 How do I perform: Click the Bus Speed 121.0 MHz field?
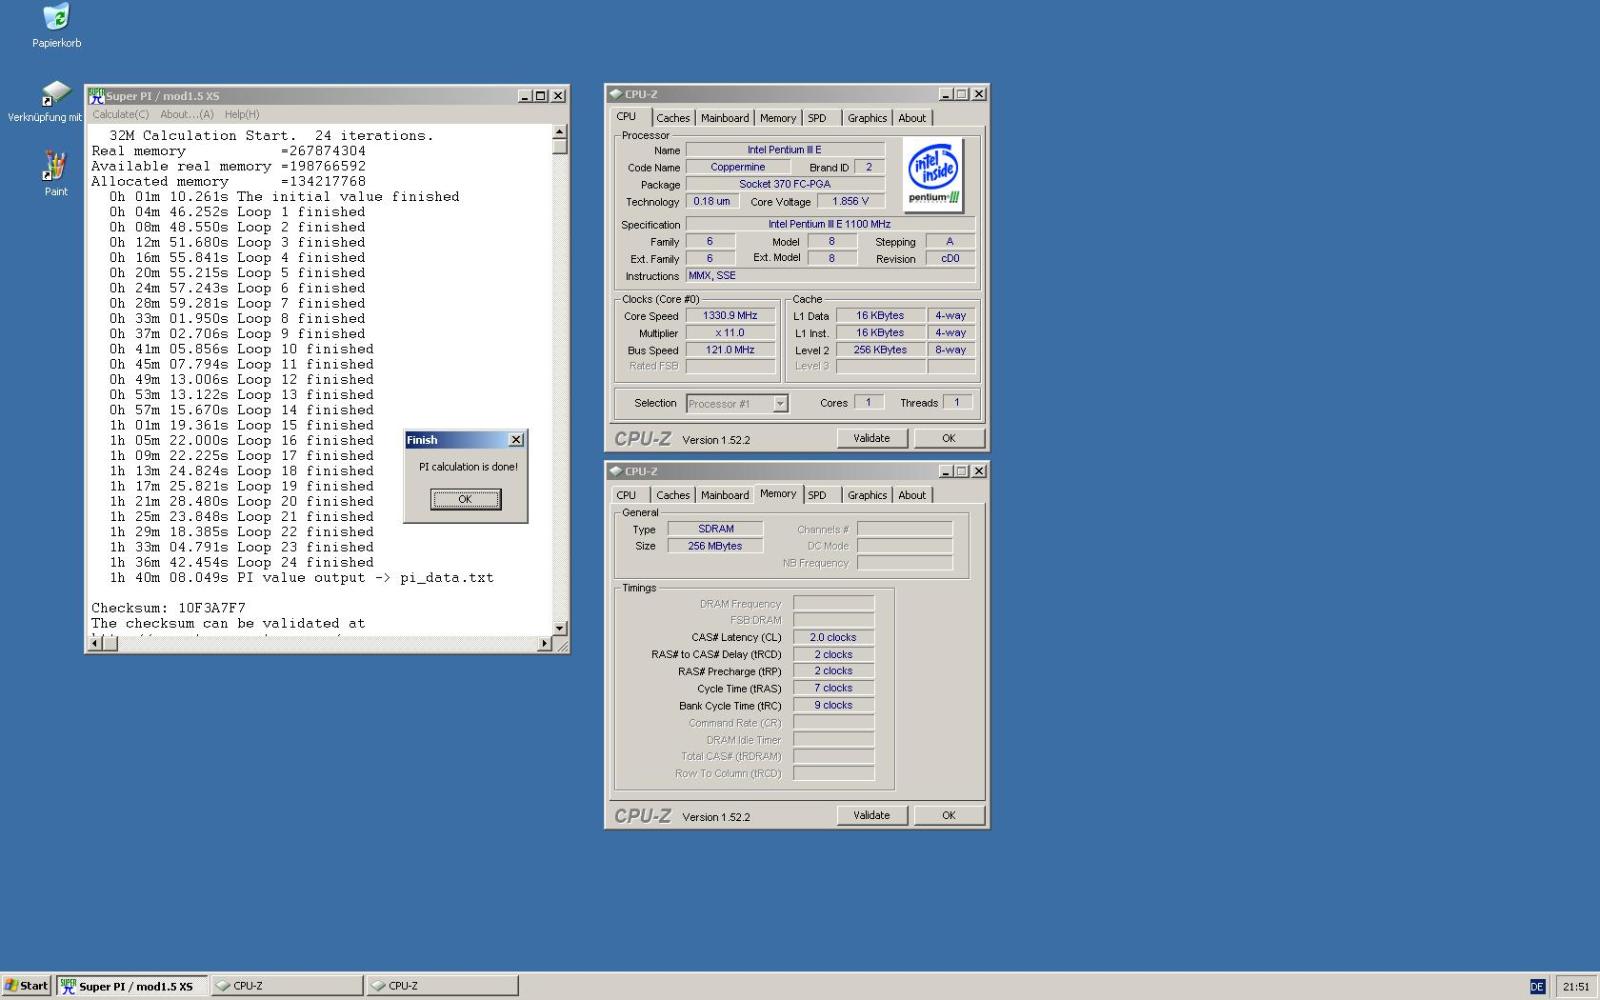pos(730,350)
